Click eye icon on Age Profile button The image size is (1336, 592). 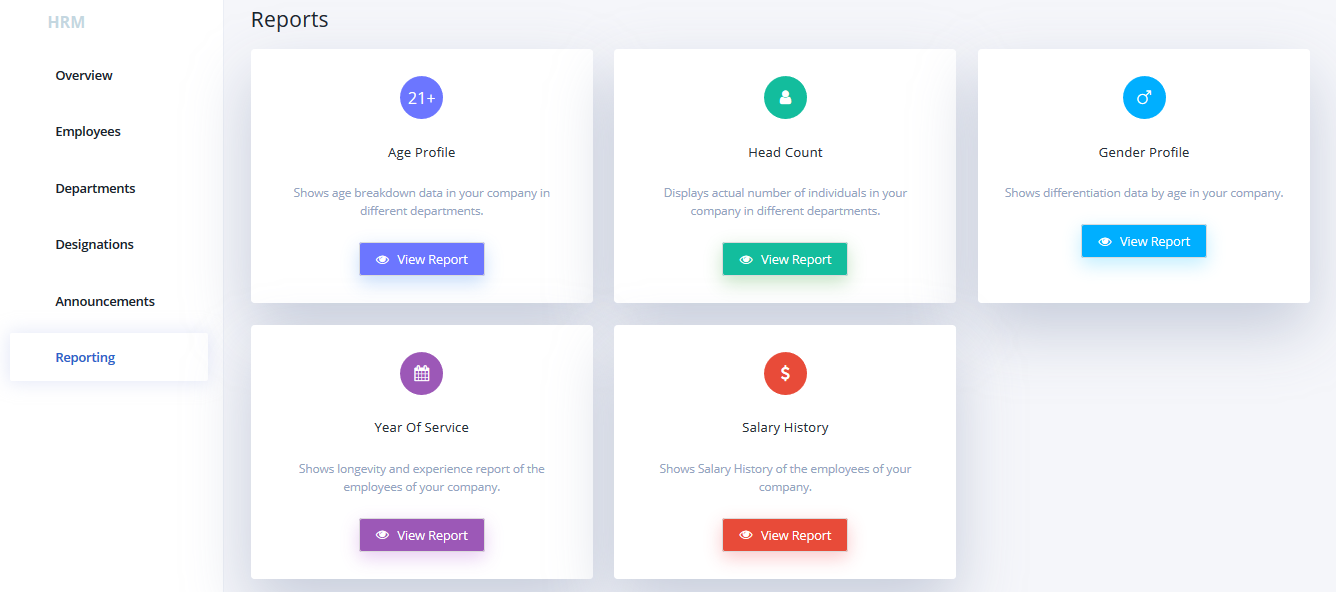pyautogui.click(x=382, y=260)
